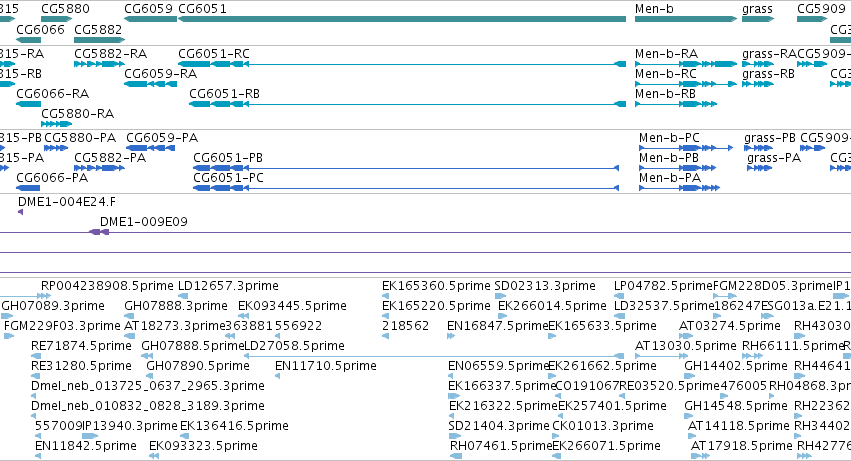Select transcript CG6051-RC
Viewport: 851px width, 461px height.
coord(214,54)
